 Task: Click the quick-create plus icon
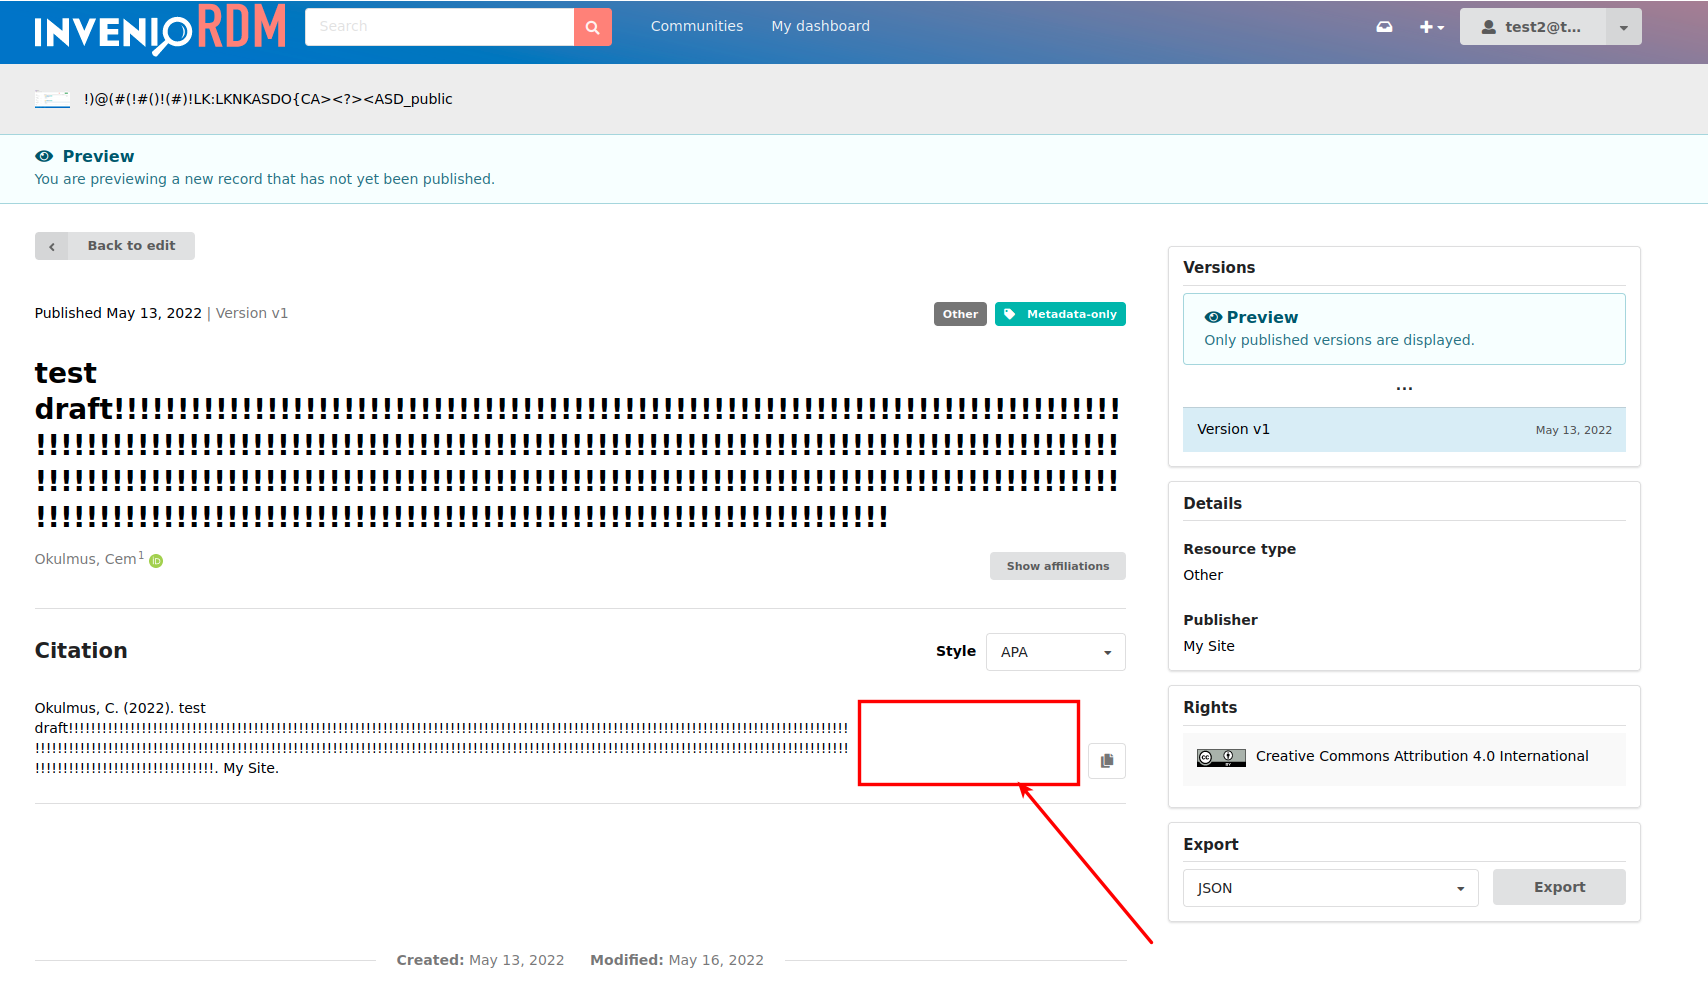click(x=1426, y=26)
